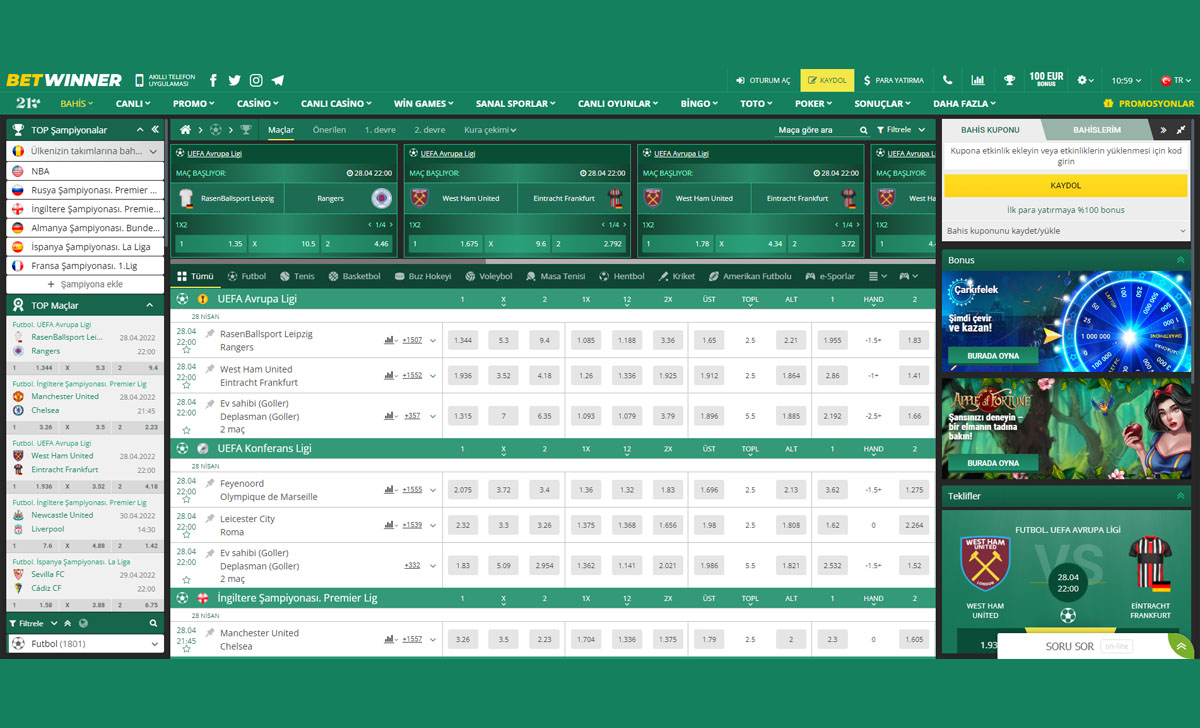Open the Twitter social icon
1200x728 pixels.
point(234,80)
